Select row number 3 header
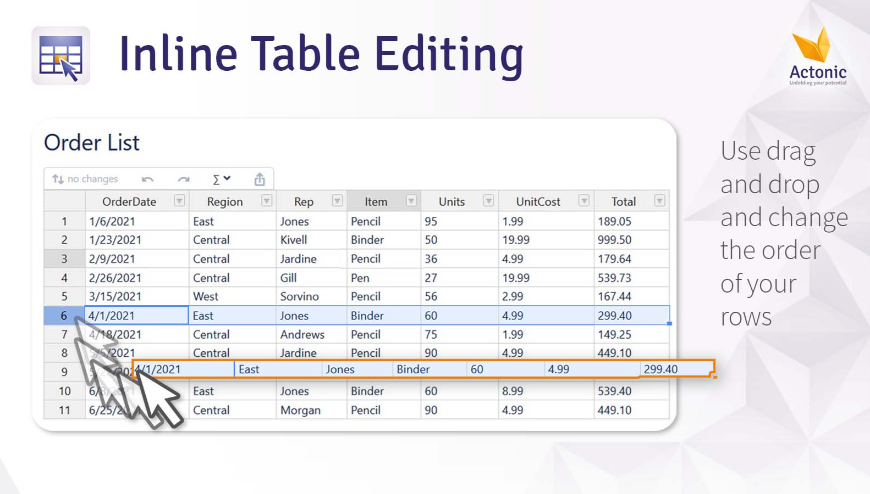 pyautogui.click(x=64, y=259)
